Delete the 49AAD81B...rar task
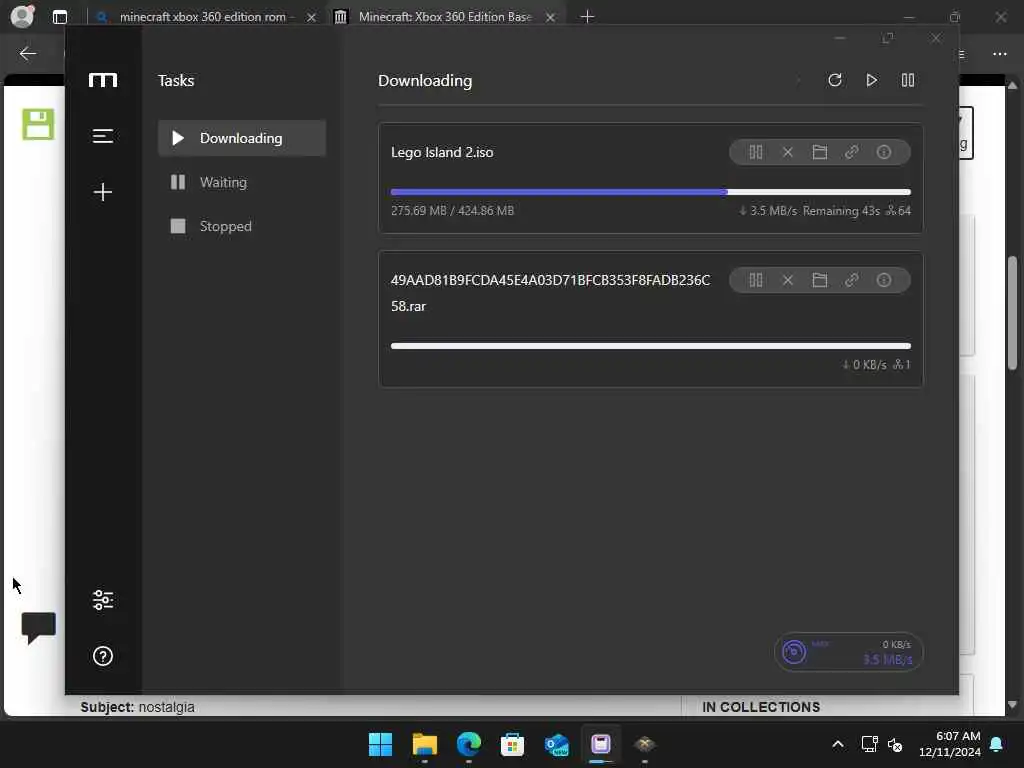The image size is (1024, 768). pos(788,280)
